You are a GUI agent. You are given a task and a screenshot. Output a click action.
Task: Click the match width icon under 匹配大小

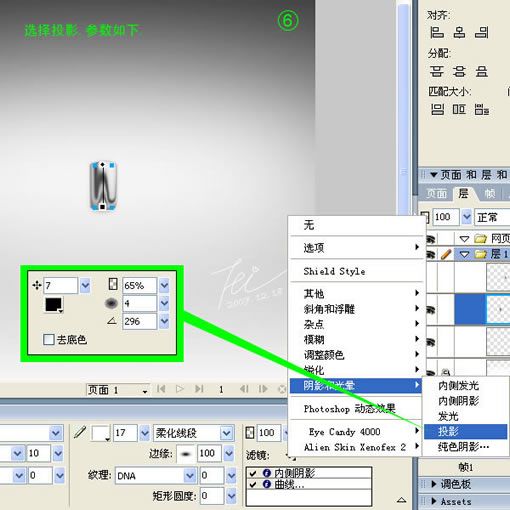(437, 109)
